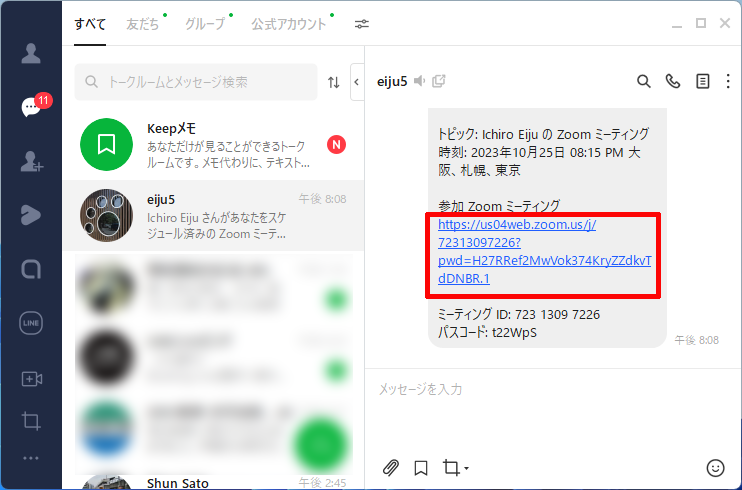Open the add friends icon in sidebar
The height and width of the screenshot is (490, 742).
[32, 161]
